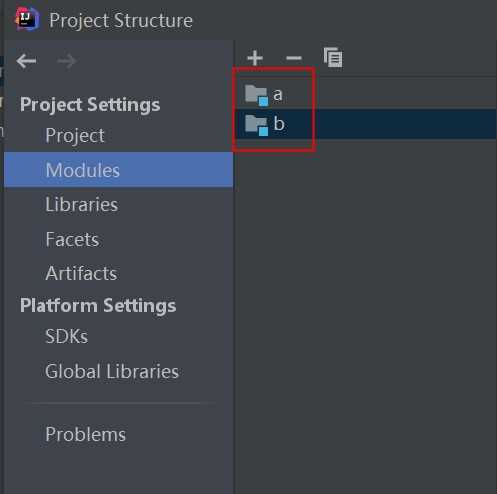Click the Remove module minus icon
The height and width of the screenshot is (494, 497).
point(294,58)
